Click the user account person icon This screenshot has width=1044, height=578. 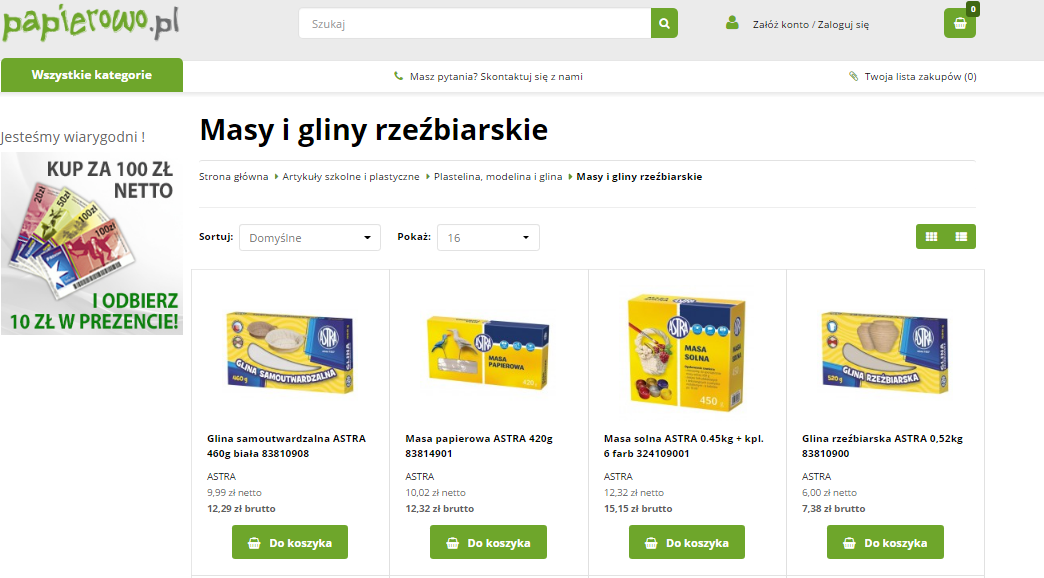(732, 23)
